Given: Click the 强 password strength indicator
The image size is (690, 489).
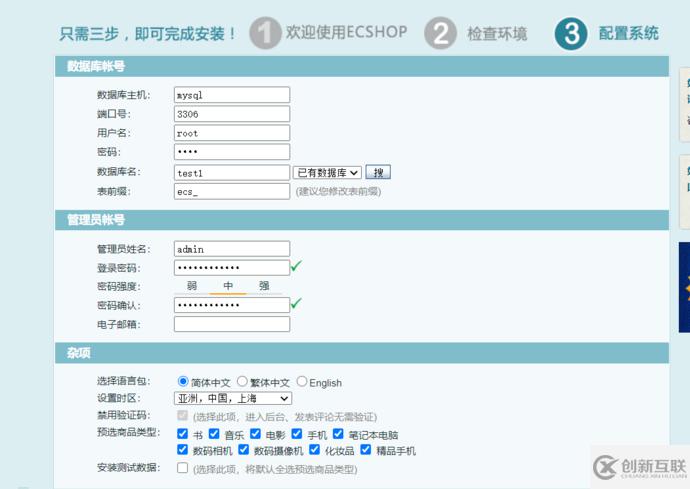Looking at the screenshot, I should coord(264,286).
